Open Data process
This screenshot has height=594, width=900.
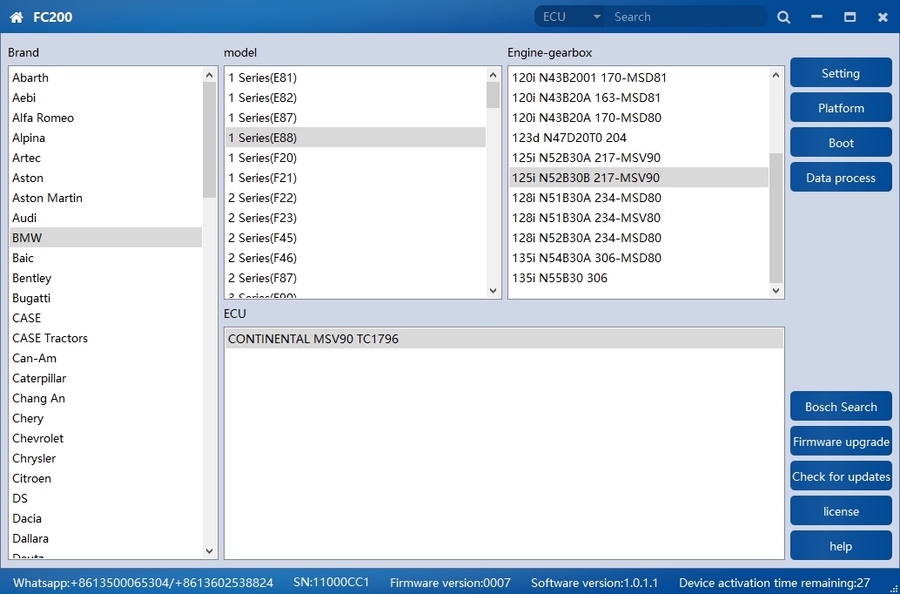[840, 178]
